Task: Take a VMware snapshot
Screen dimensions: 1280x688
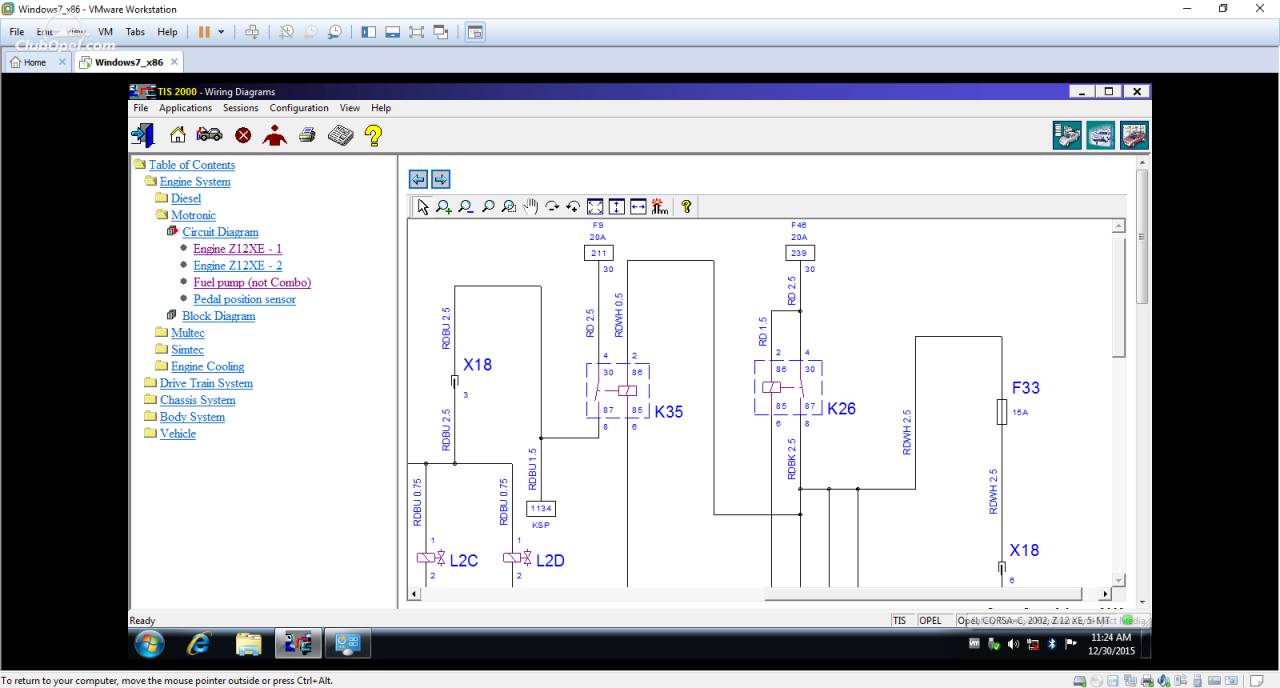Action: (287, 32)
